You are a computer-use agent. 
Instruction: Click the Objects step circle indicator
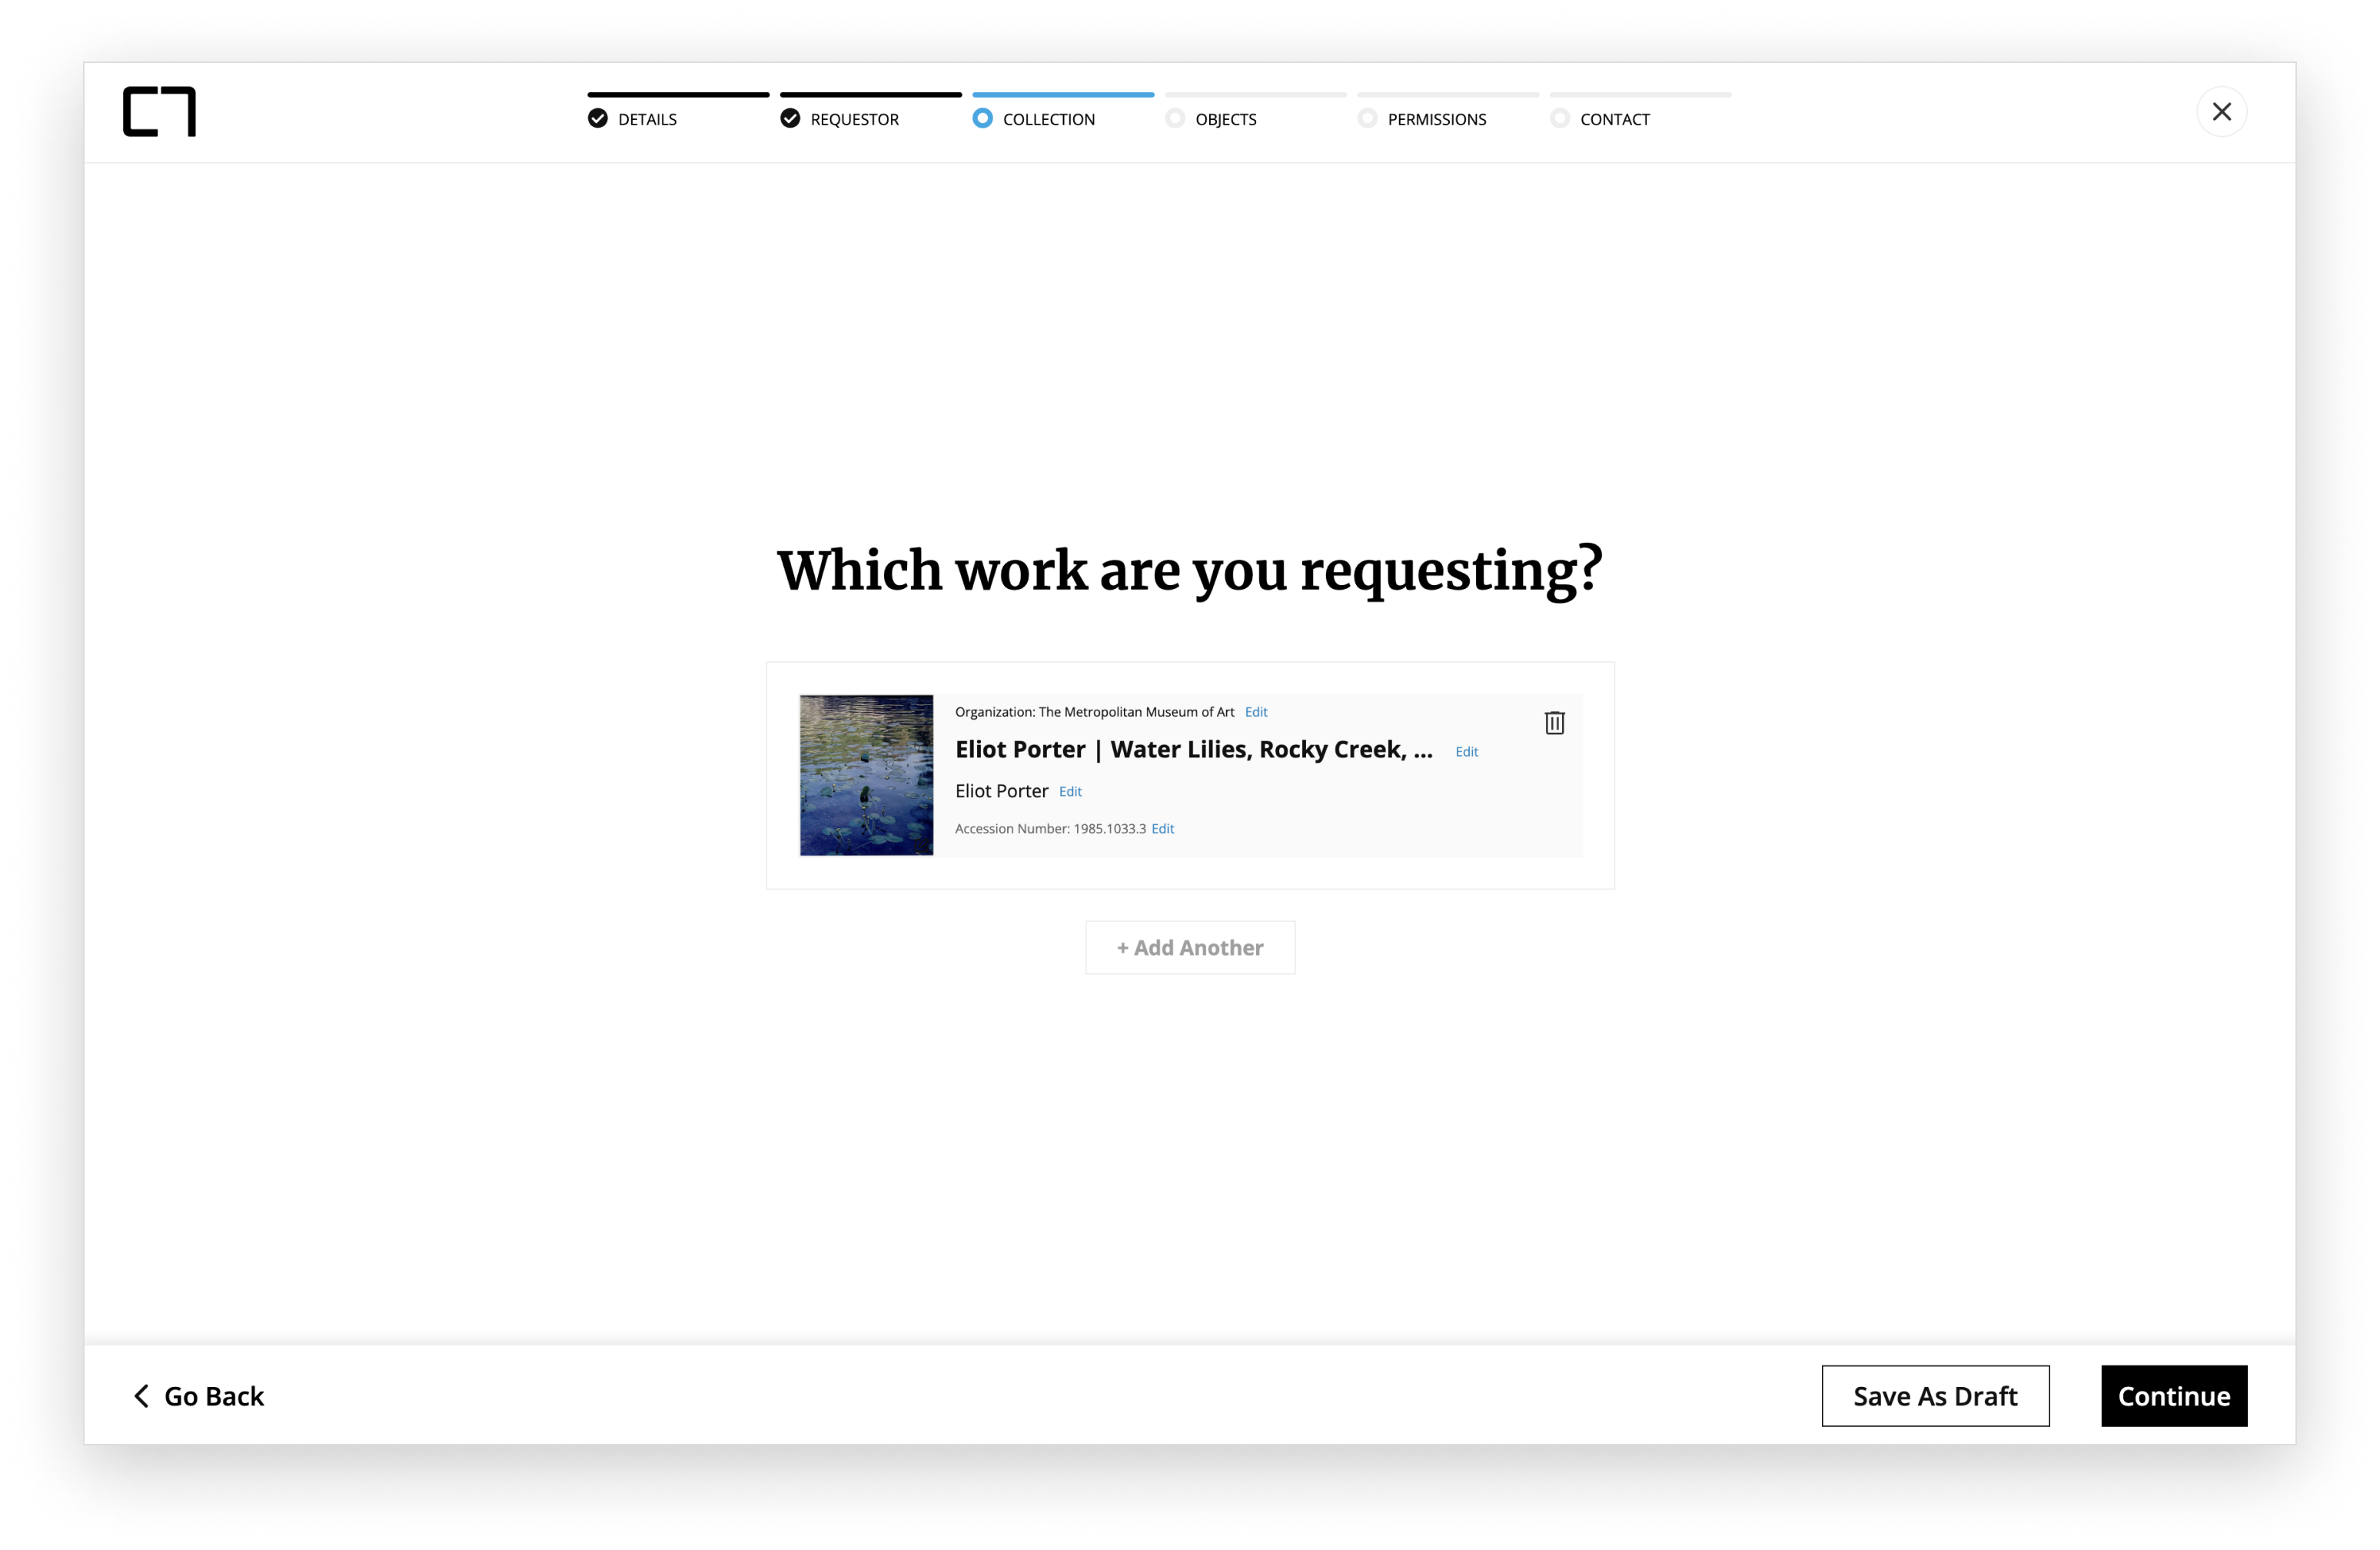tap(1175, 119)
